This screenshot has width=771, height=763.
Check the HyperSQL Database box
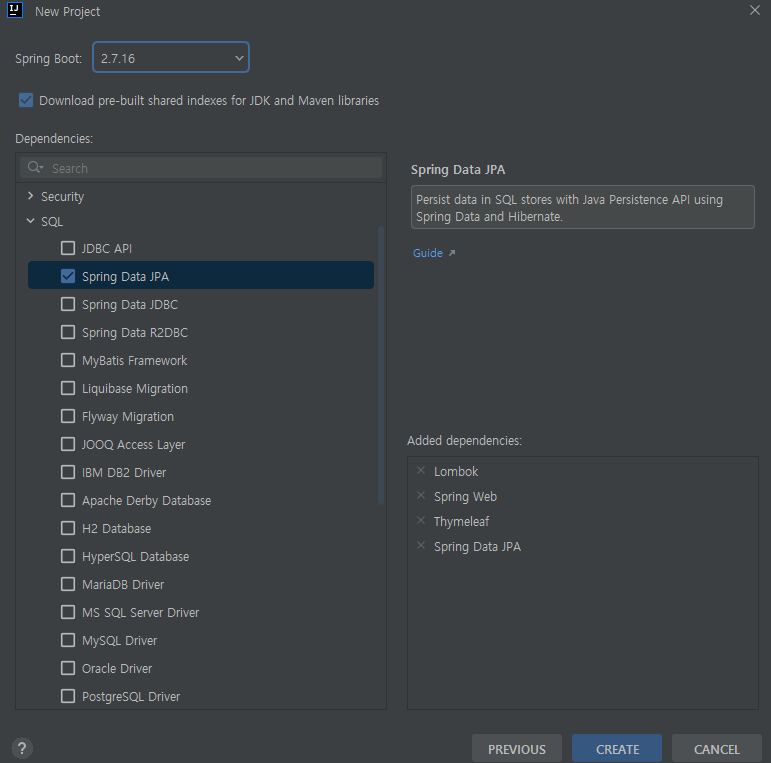(68, 557)
